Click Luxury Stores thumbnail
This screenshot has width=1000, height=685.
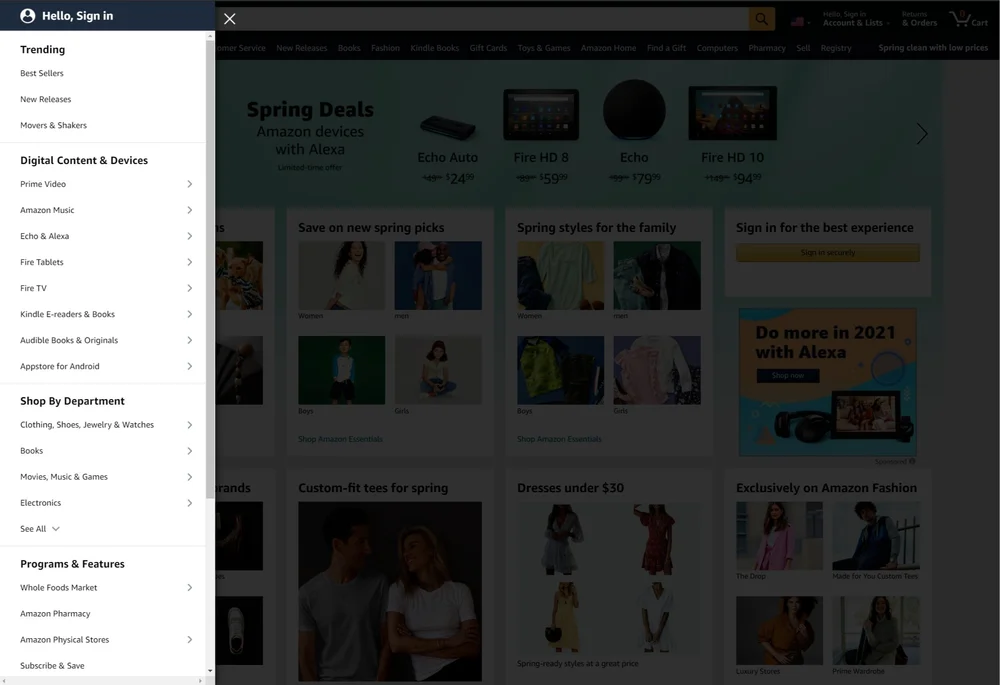pos(779,631)
